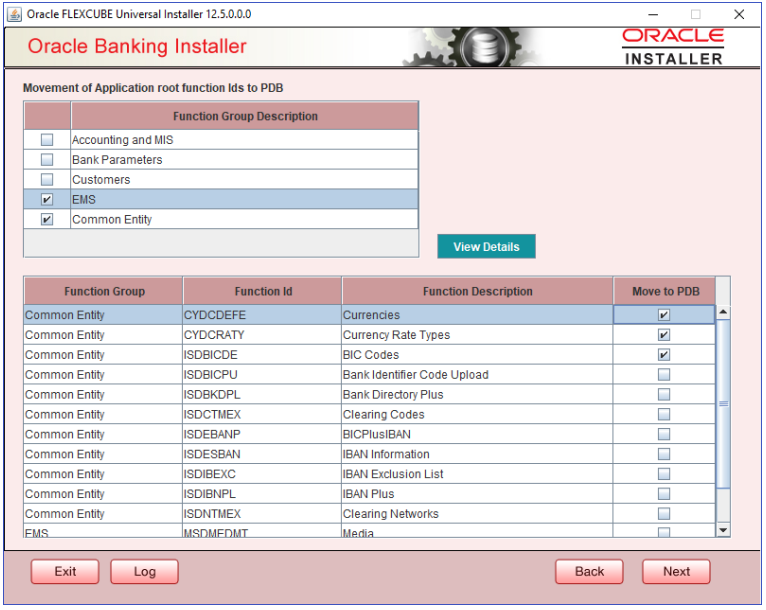
Task: Check the Customers function group box
Action: click(x=47, y=180)
